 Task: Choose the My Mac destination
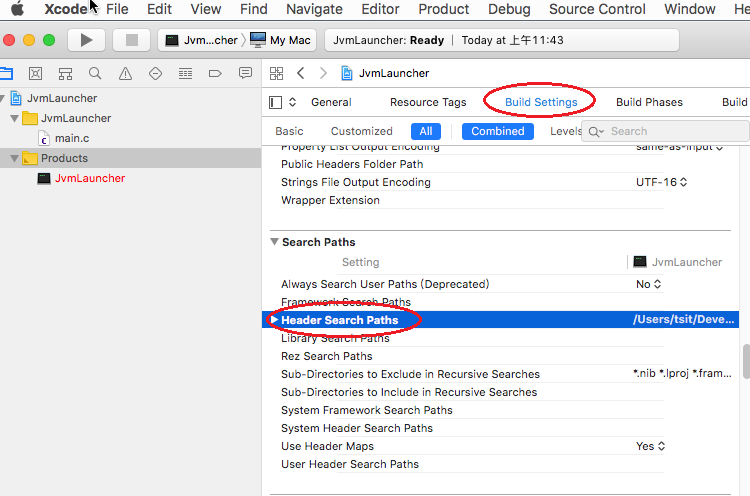pos(281,40)
